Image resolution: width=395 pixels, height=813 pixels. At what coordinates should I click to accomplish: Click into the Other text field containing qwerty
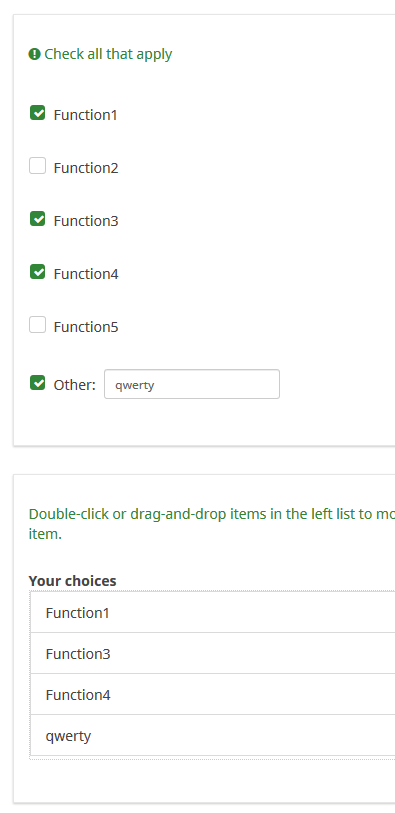[x=192, y=384]
